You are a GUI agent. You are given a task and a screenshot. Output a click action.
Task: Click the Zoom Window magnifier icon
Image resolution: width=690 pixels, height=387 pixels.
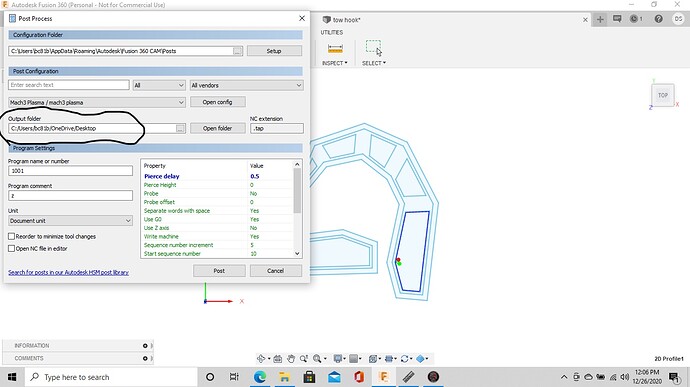(x=304, y=359)
